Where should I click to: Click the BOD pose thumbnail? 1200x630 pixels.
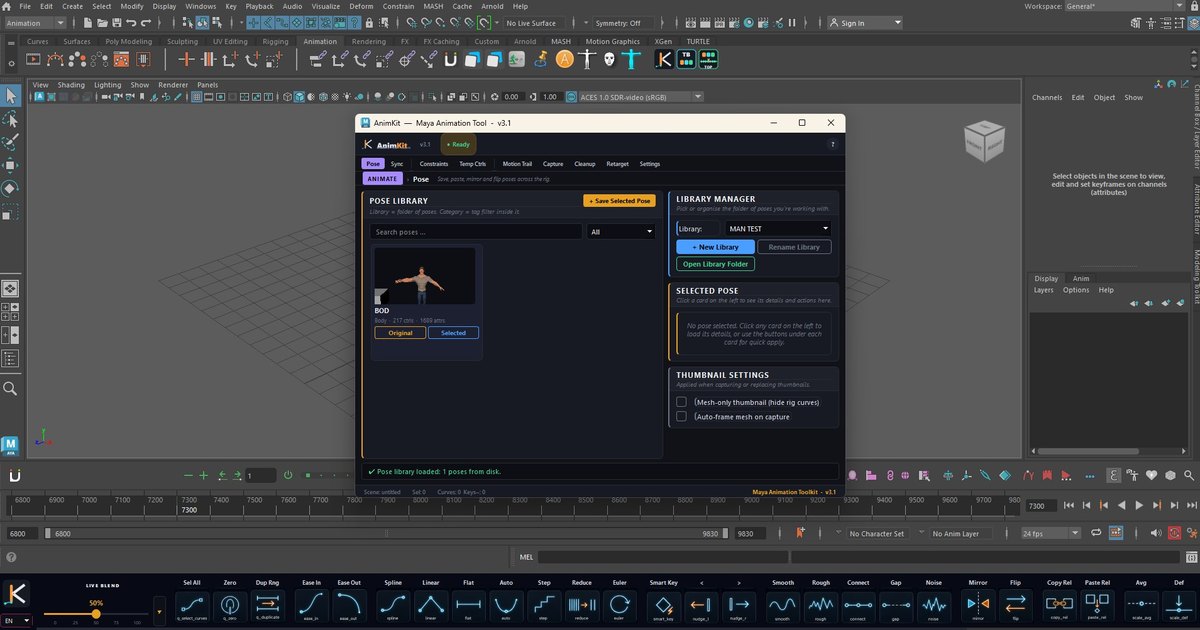[x=427, y=276]
